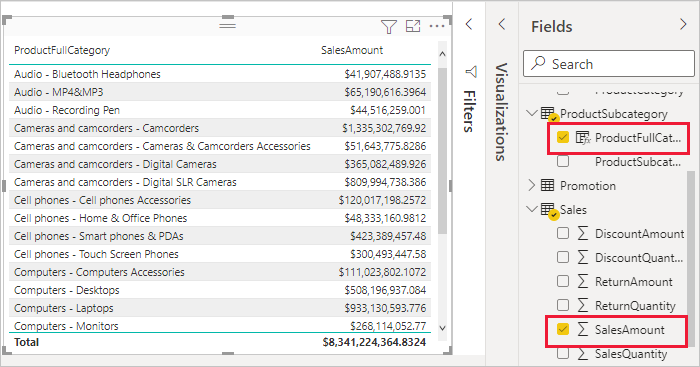
Task: Click the total value $8,341,224,364.8324
Action: pyautogui.click(x=374, y=342)
